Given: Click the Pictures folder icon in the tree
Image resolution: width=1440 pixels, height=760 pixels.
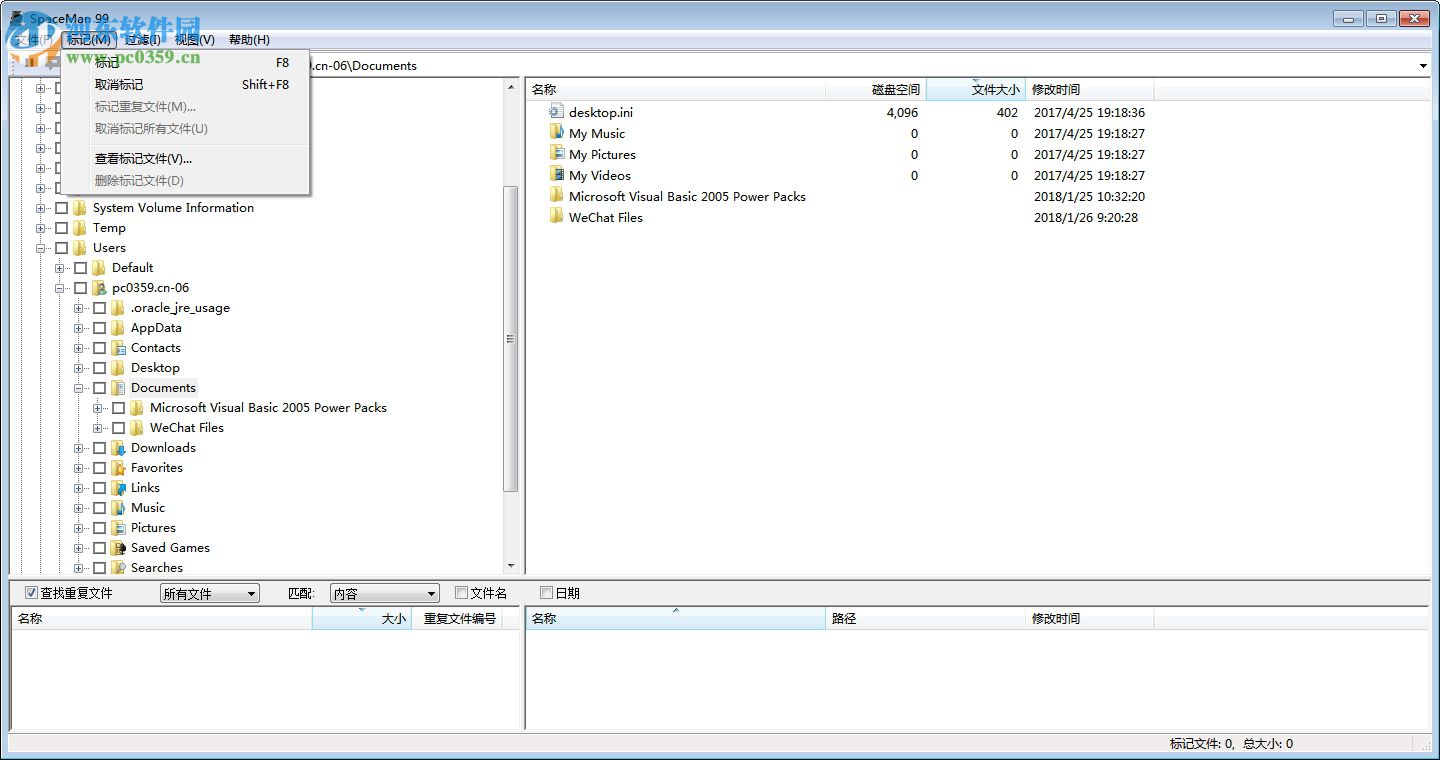Looking at the screenshot, I should pos(118,528).
